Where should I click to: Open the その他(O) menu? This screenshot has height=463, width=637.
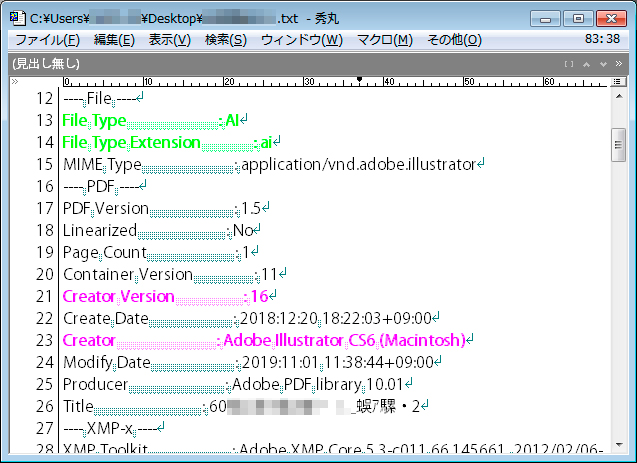point(454,40)
